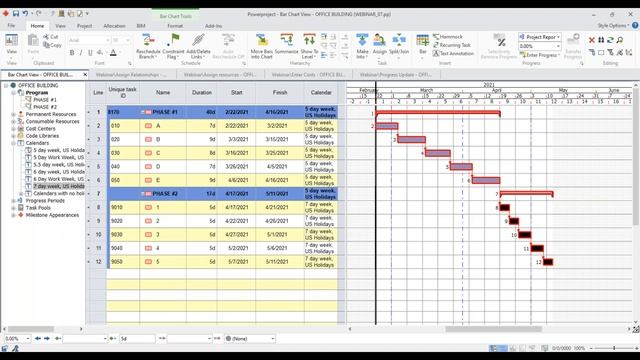Collapse the PHASE #2 summary row
Viewport: 640px width, 360px height.
pos(143,193)
